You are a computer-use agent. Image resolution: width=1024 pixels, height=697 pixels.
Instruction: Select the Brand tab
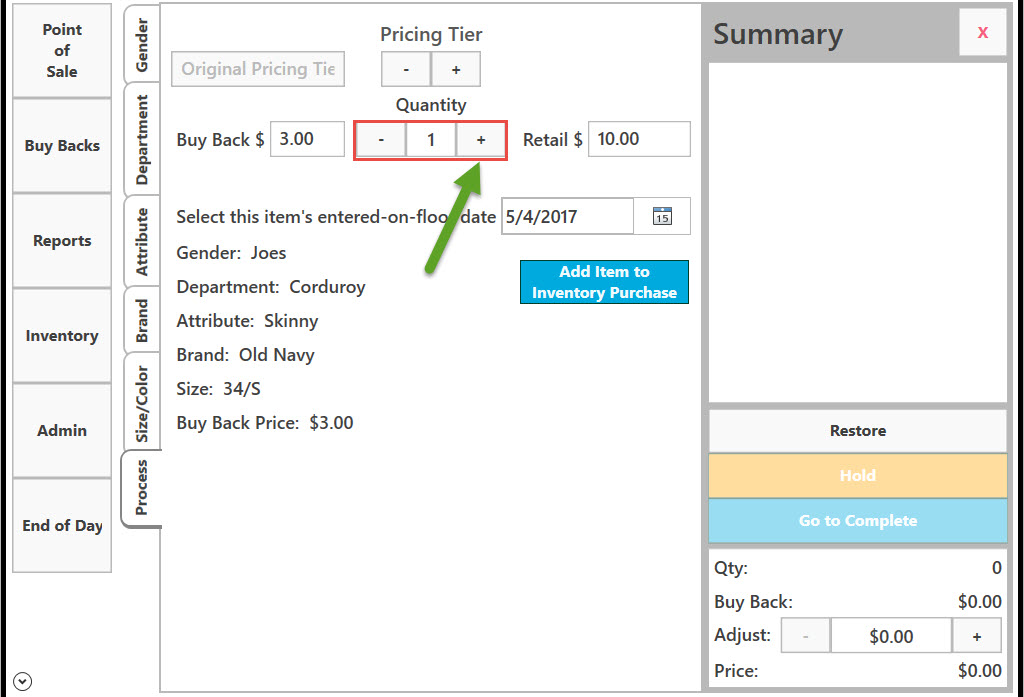[x=142, y=320]
